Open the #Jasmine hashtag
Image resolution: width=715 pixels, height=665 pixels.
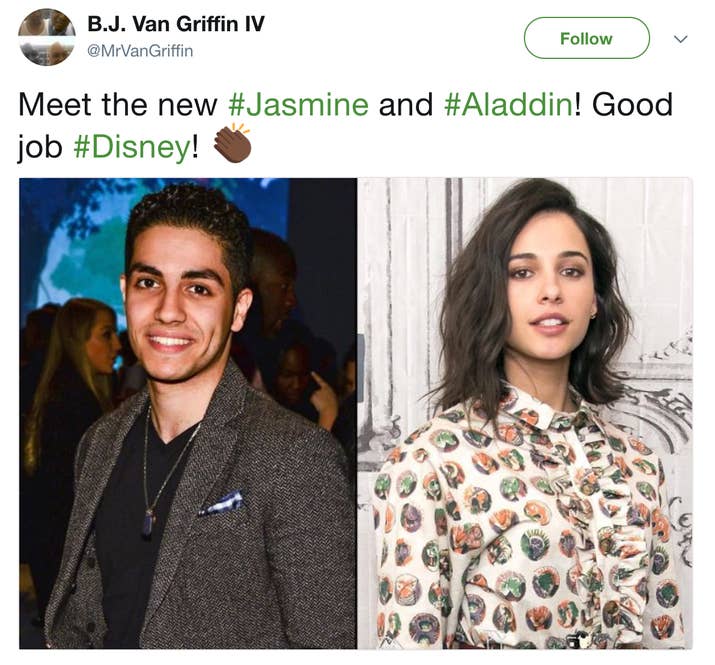(x=298, y=104)
